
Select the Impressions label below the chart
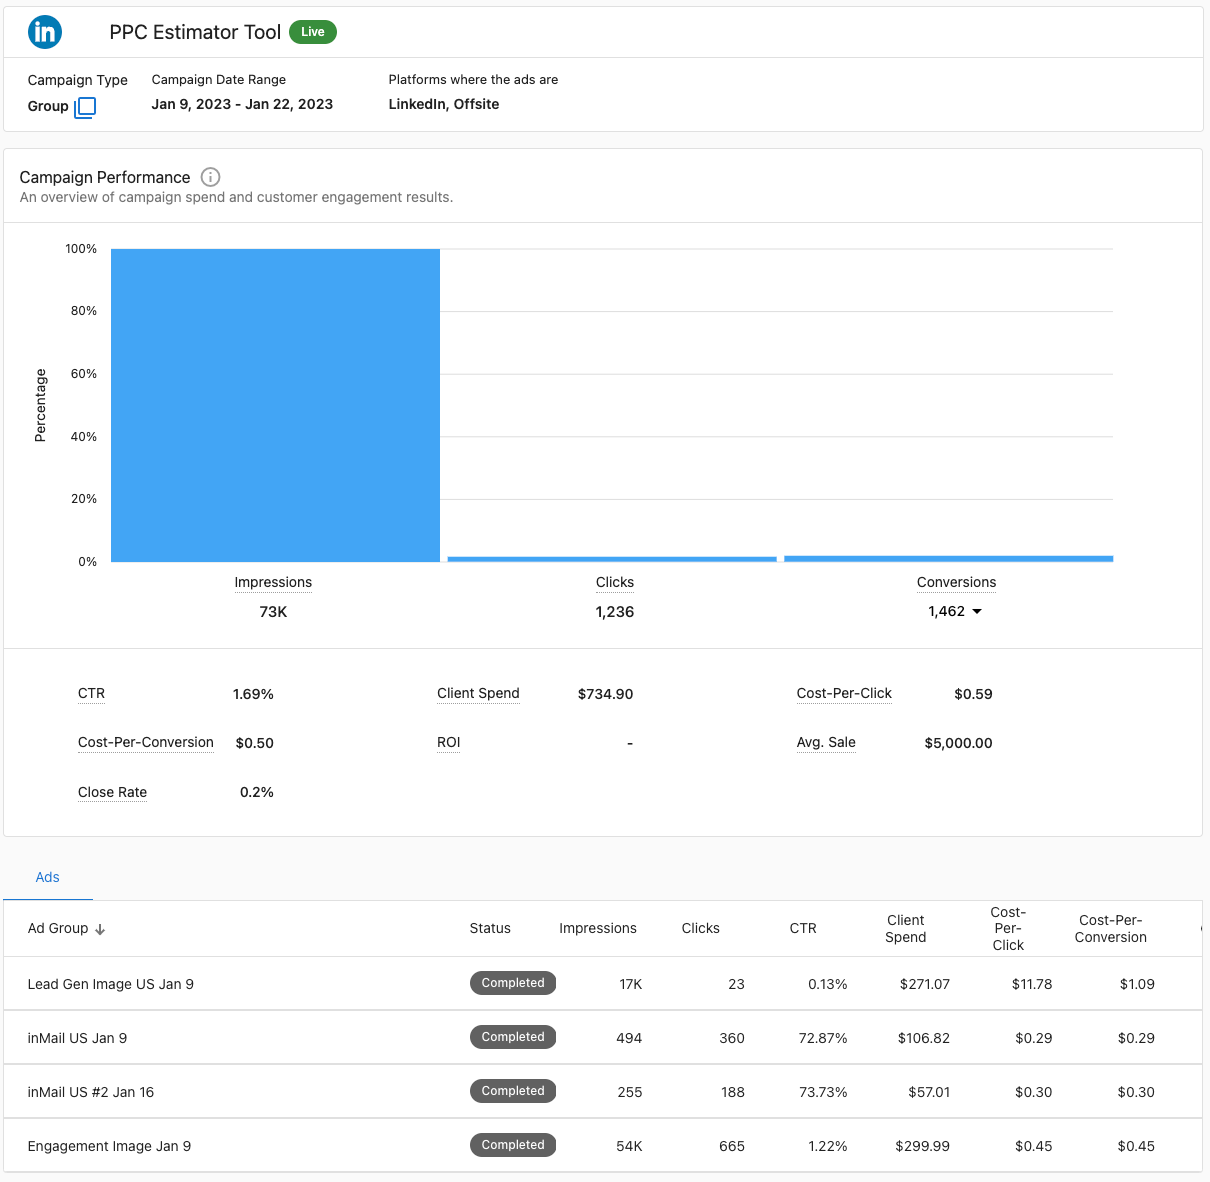click(273, 582)
